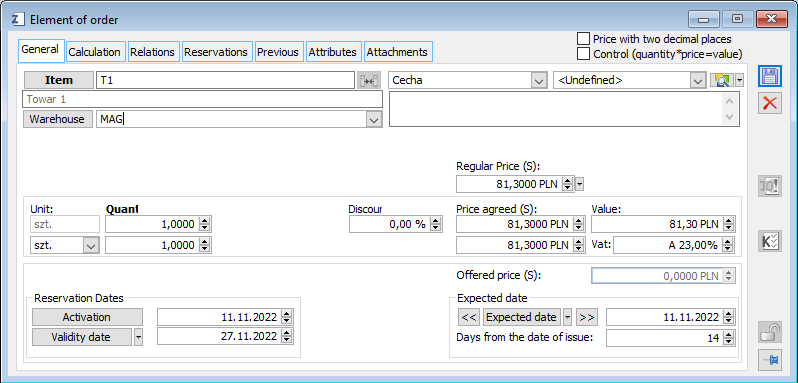Switch to the Reservations tab

coord(216,52)
